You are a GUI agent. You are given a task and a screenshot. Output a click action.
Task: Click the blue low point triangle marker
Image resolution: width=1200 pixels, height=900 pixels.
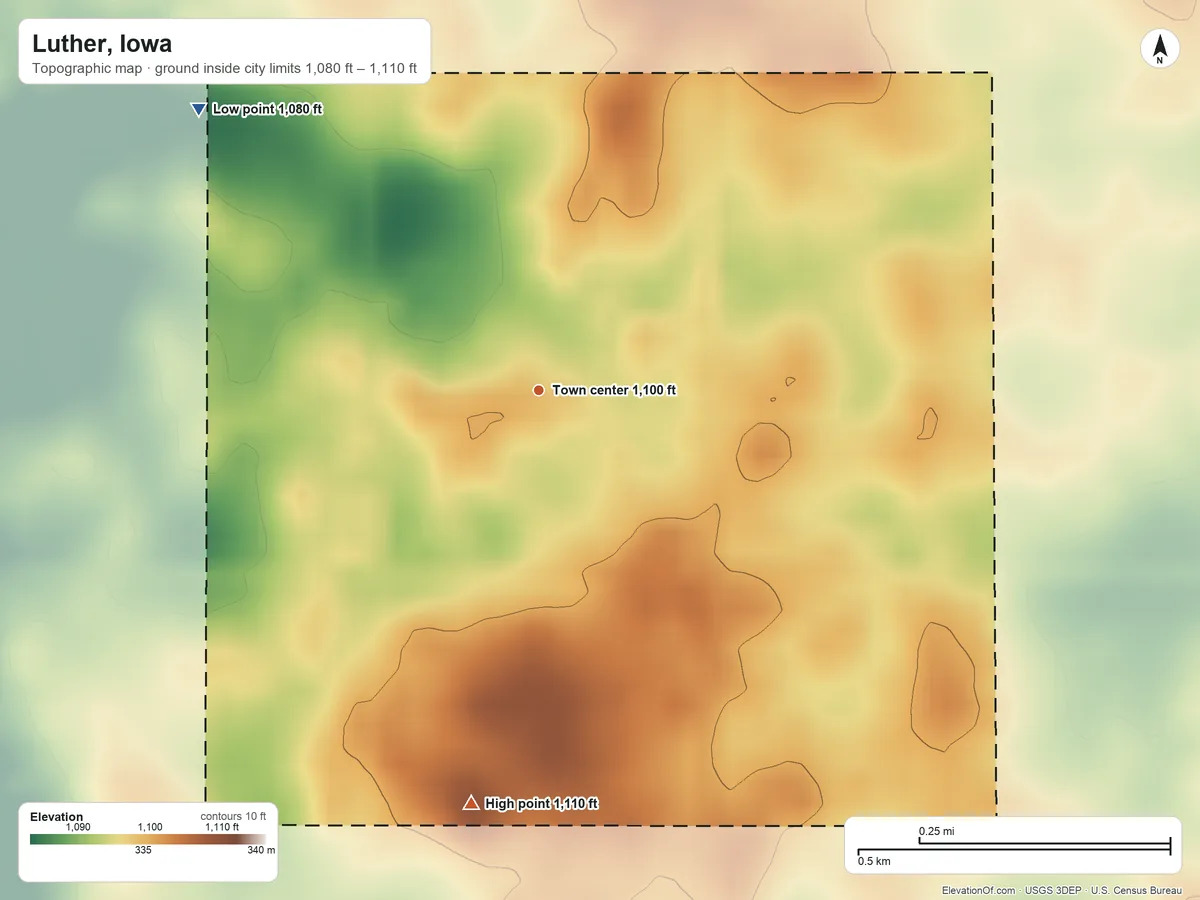pos(198,109)
